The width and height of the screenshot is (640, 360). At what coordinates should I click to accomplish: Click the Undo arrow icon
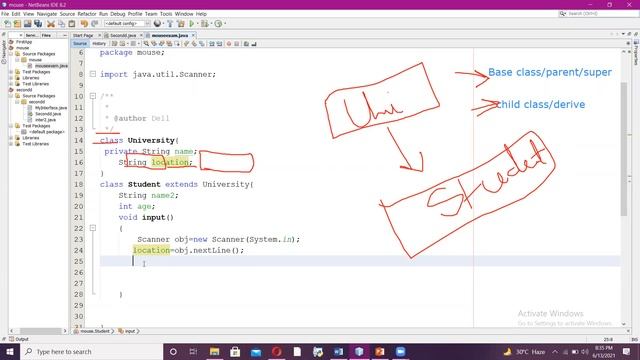coord(84,24)
